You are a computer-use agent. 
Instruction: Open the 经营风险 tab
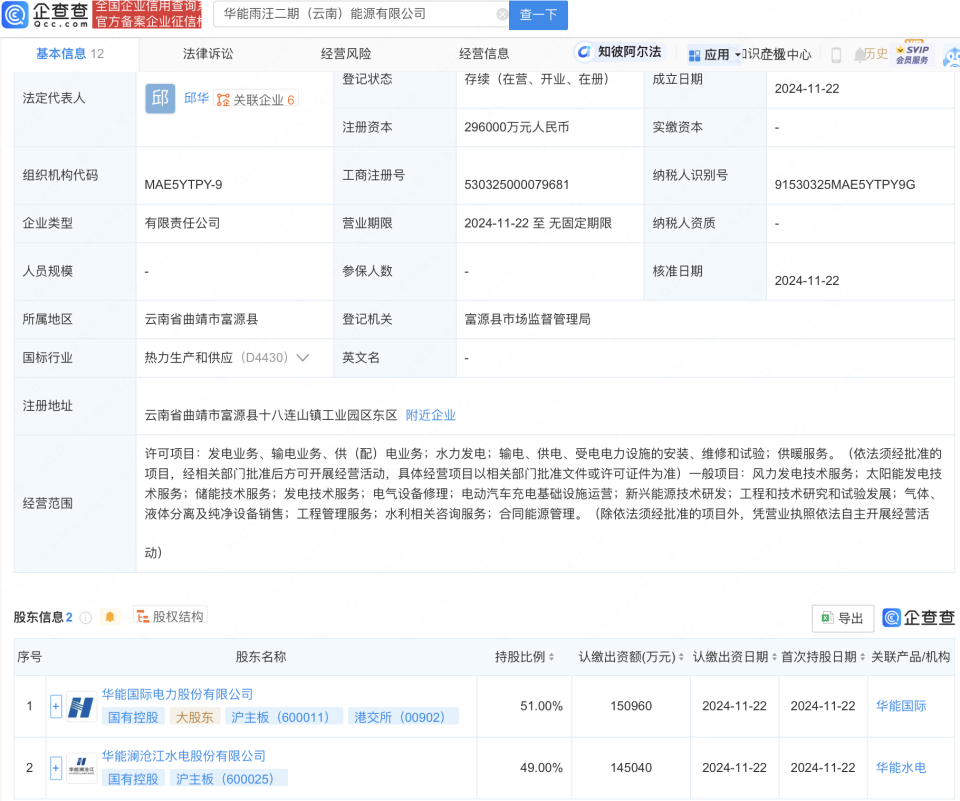[x=346, y=54]
